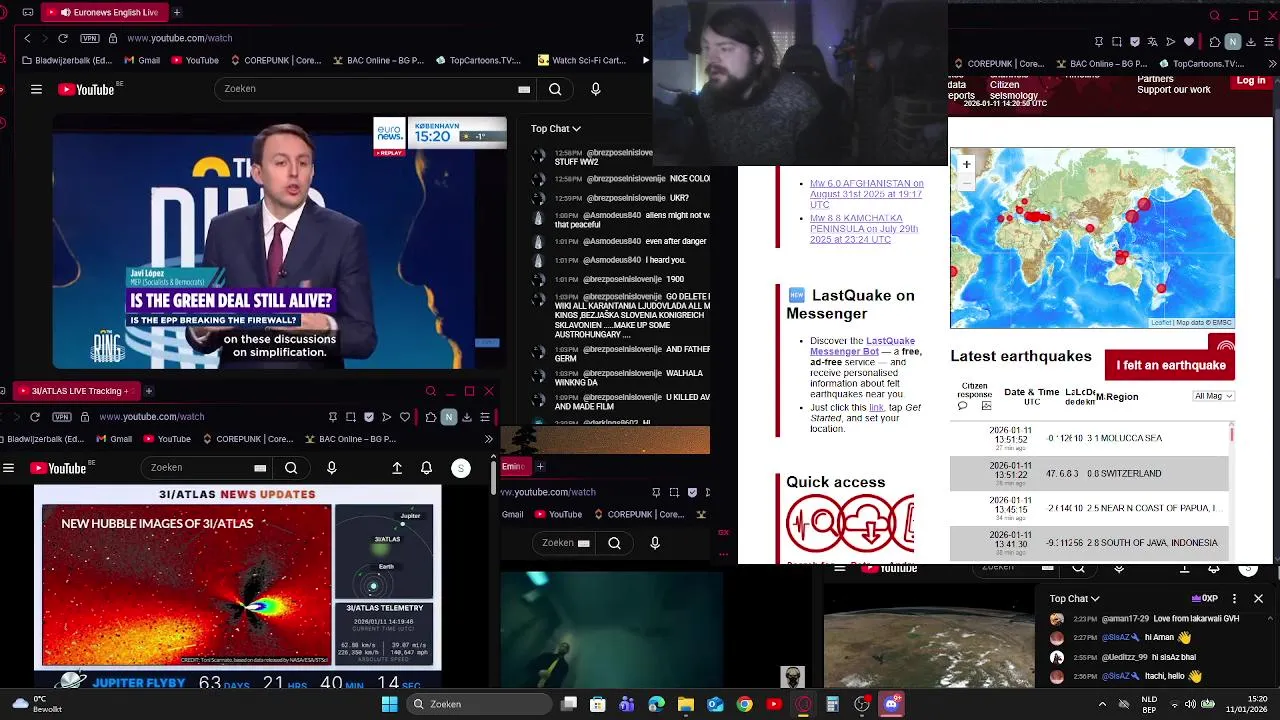Image resolution: width=1280 pixels, height=720 pixels.
Task: Reload the 3I/ATLAS browser page
Action: (35, 416)
